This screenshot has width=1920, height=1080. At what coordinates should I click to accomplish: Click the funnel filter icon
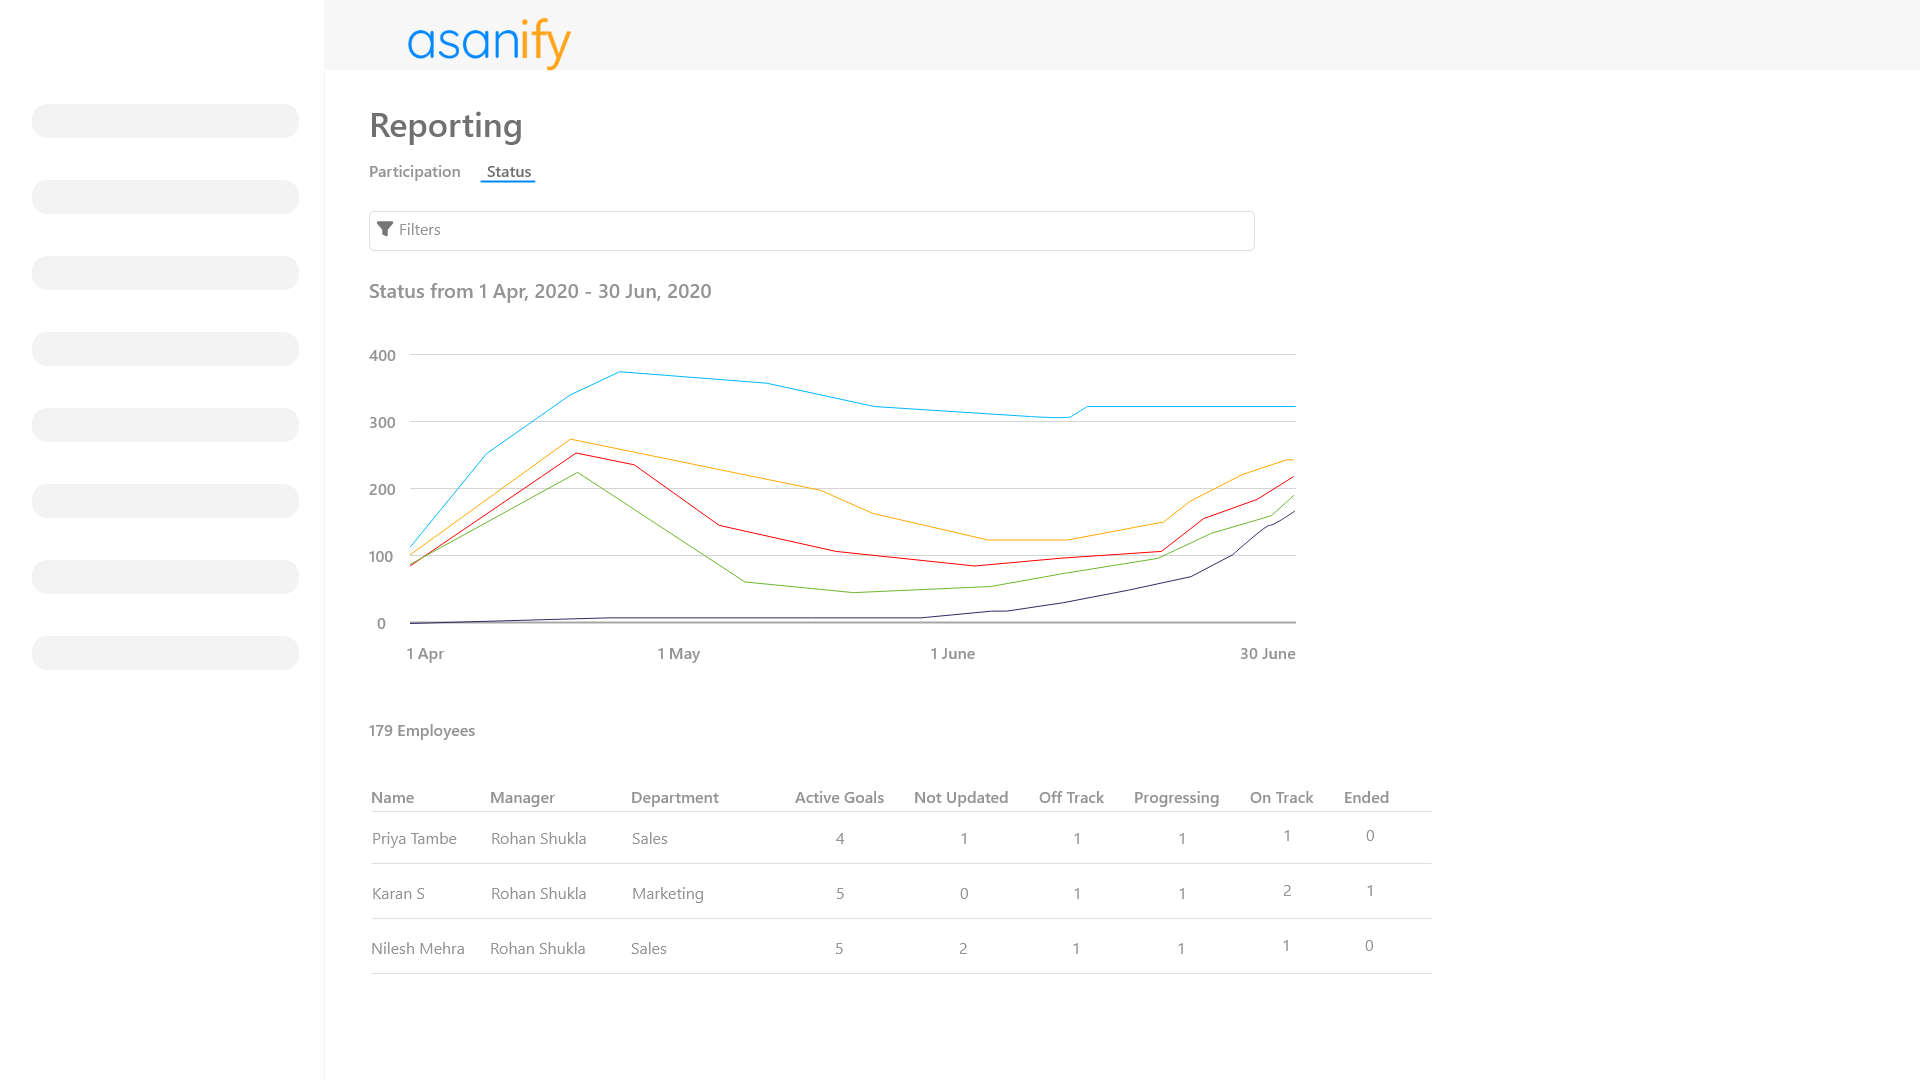point(385,230)
